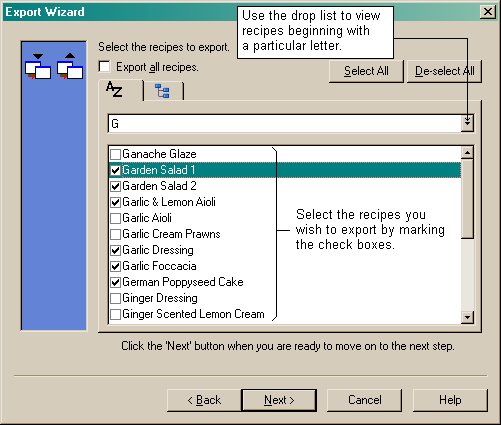The image size is (501, 425).
Task: Open the letter drop list arrow
Action: click(467, 124)
